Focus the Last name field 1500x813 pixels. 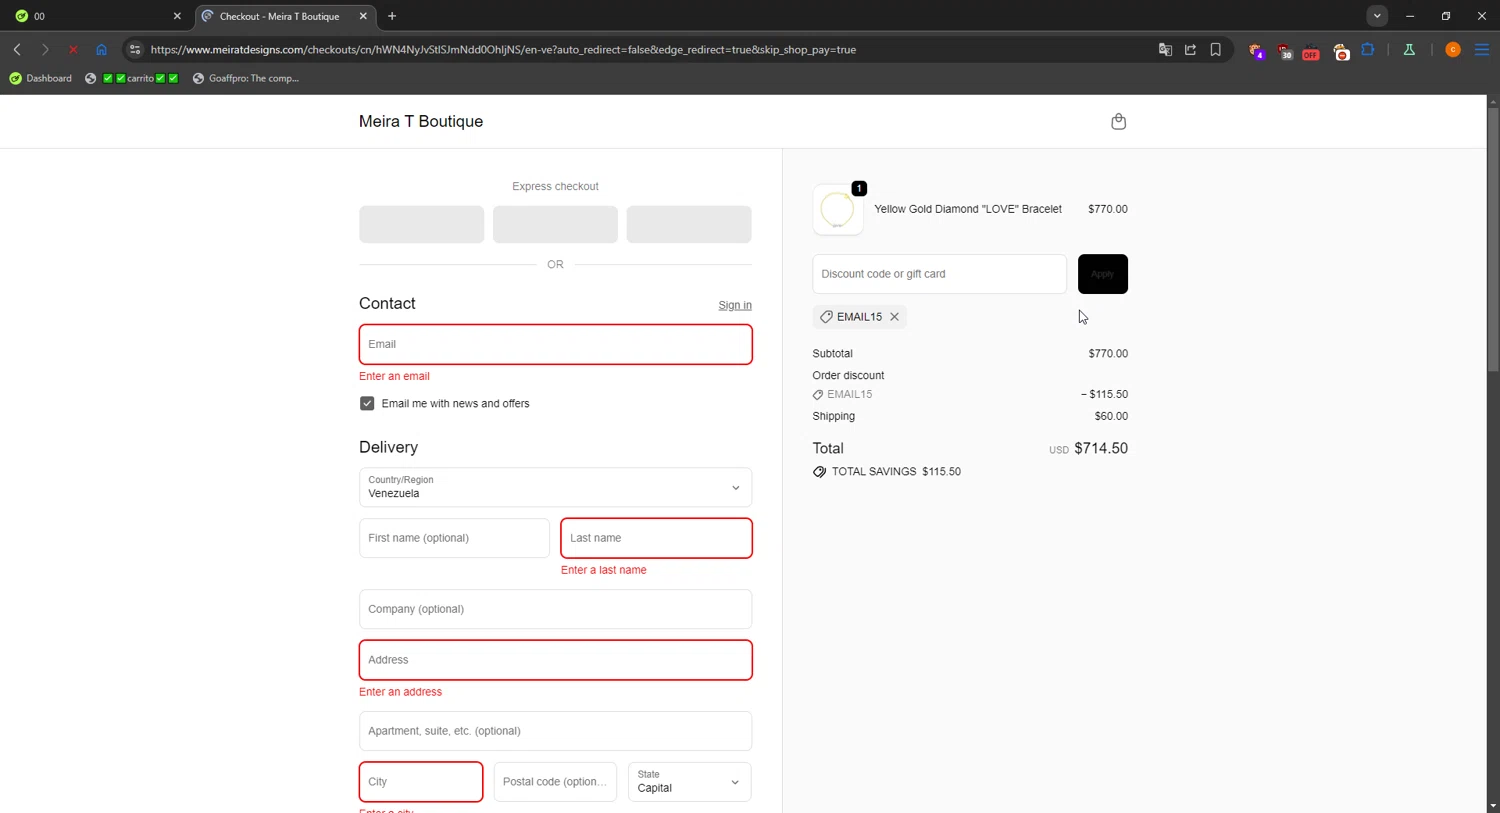click(656, 538)
